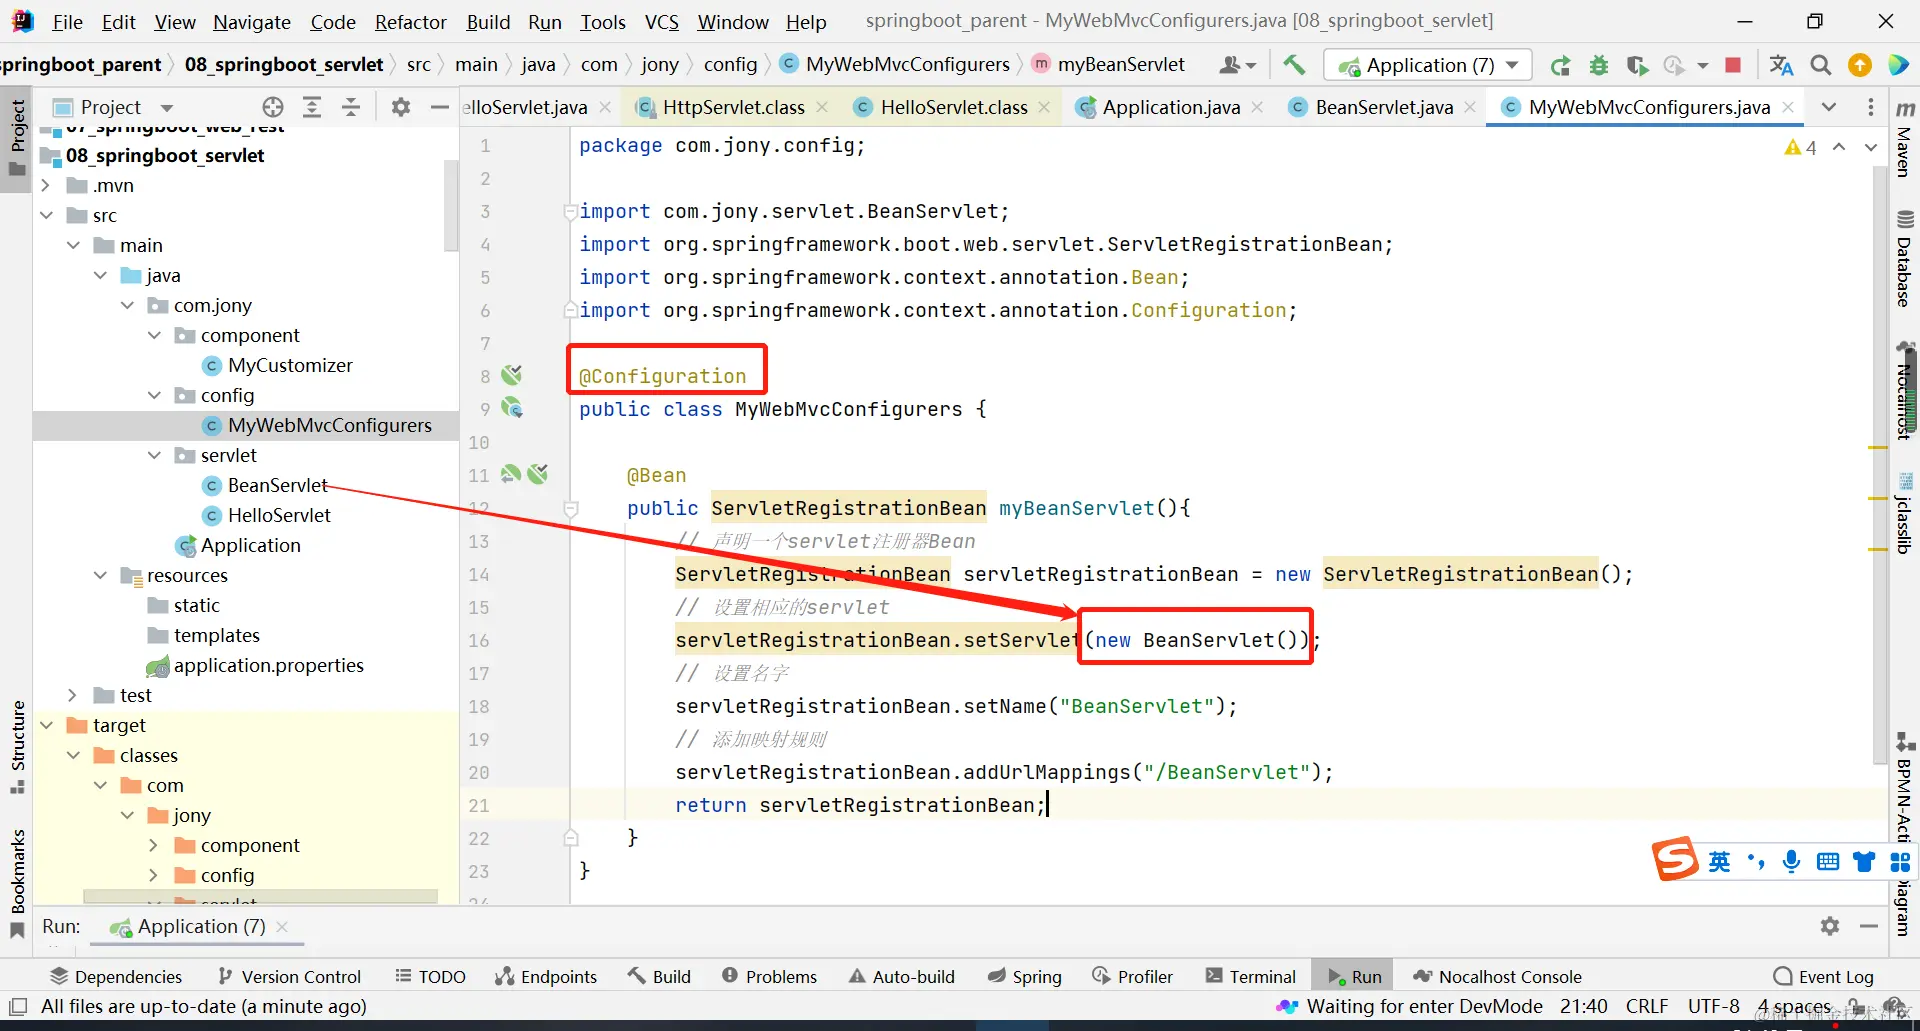
Task: Select BeanServlet in the project tree
Action: (277, 485)
